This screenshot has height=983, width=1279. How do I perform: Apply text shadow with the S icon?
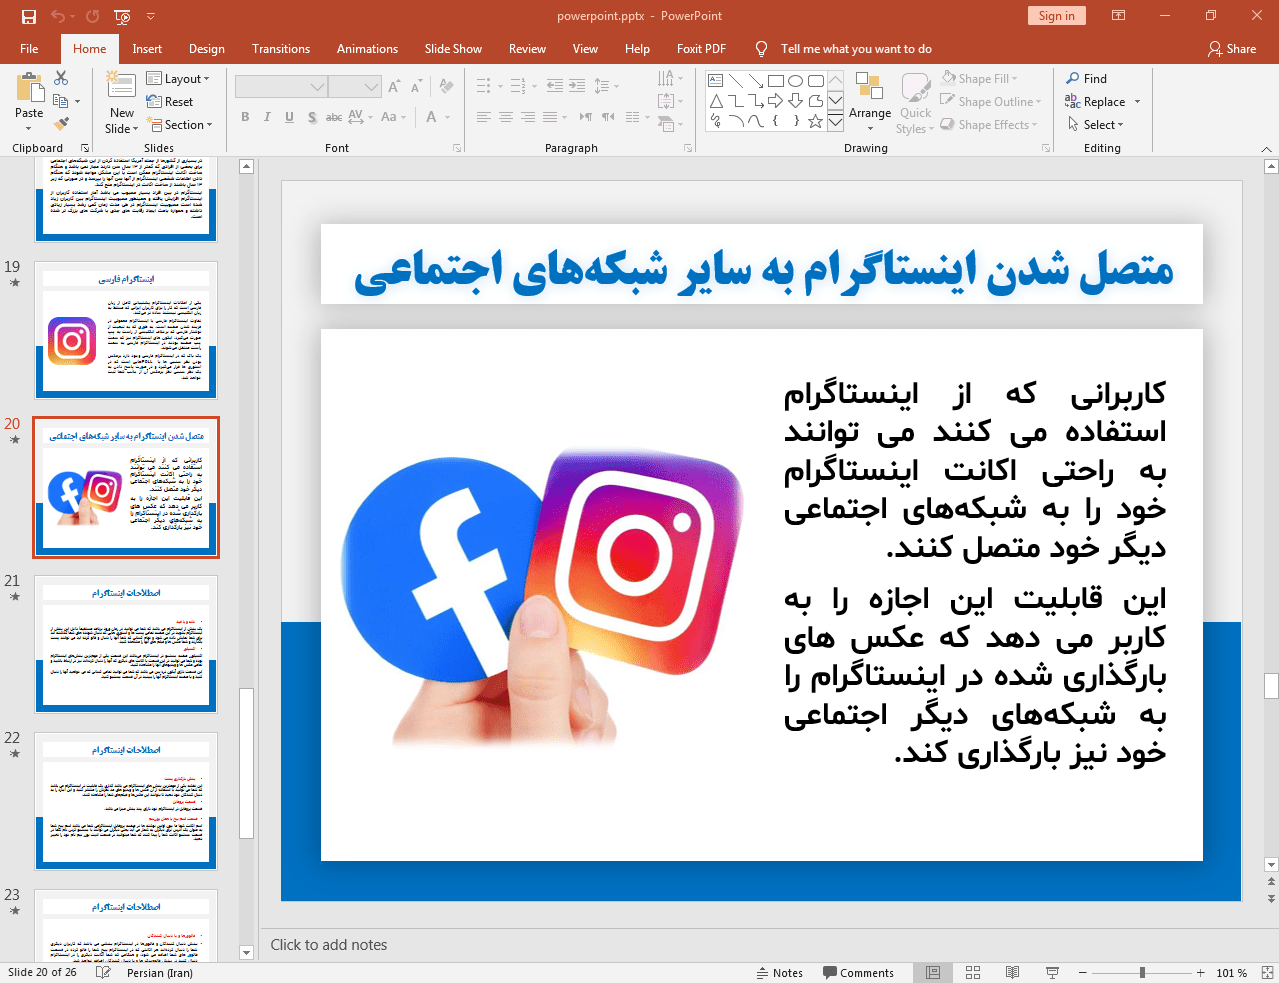tap(312, 117)
